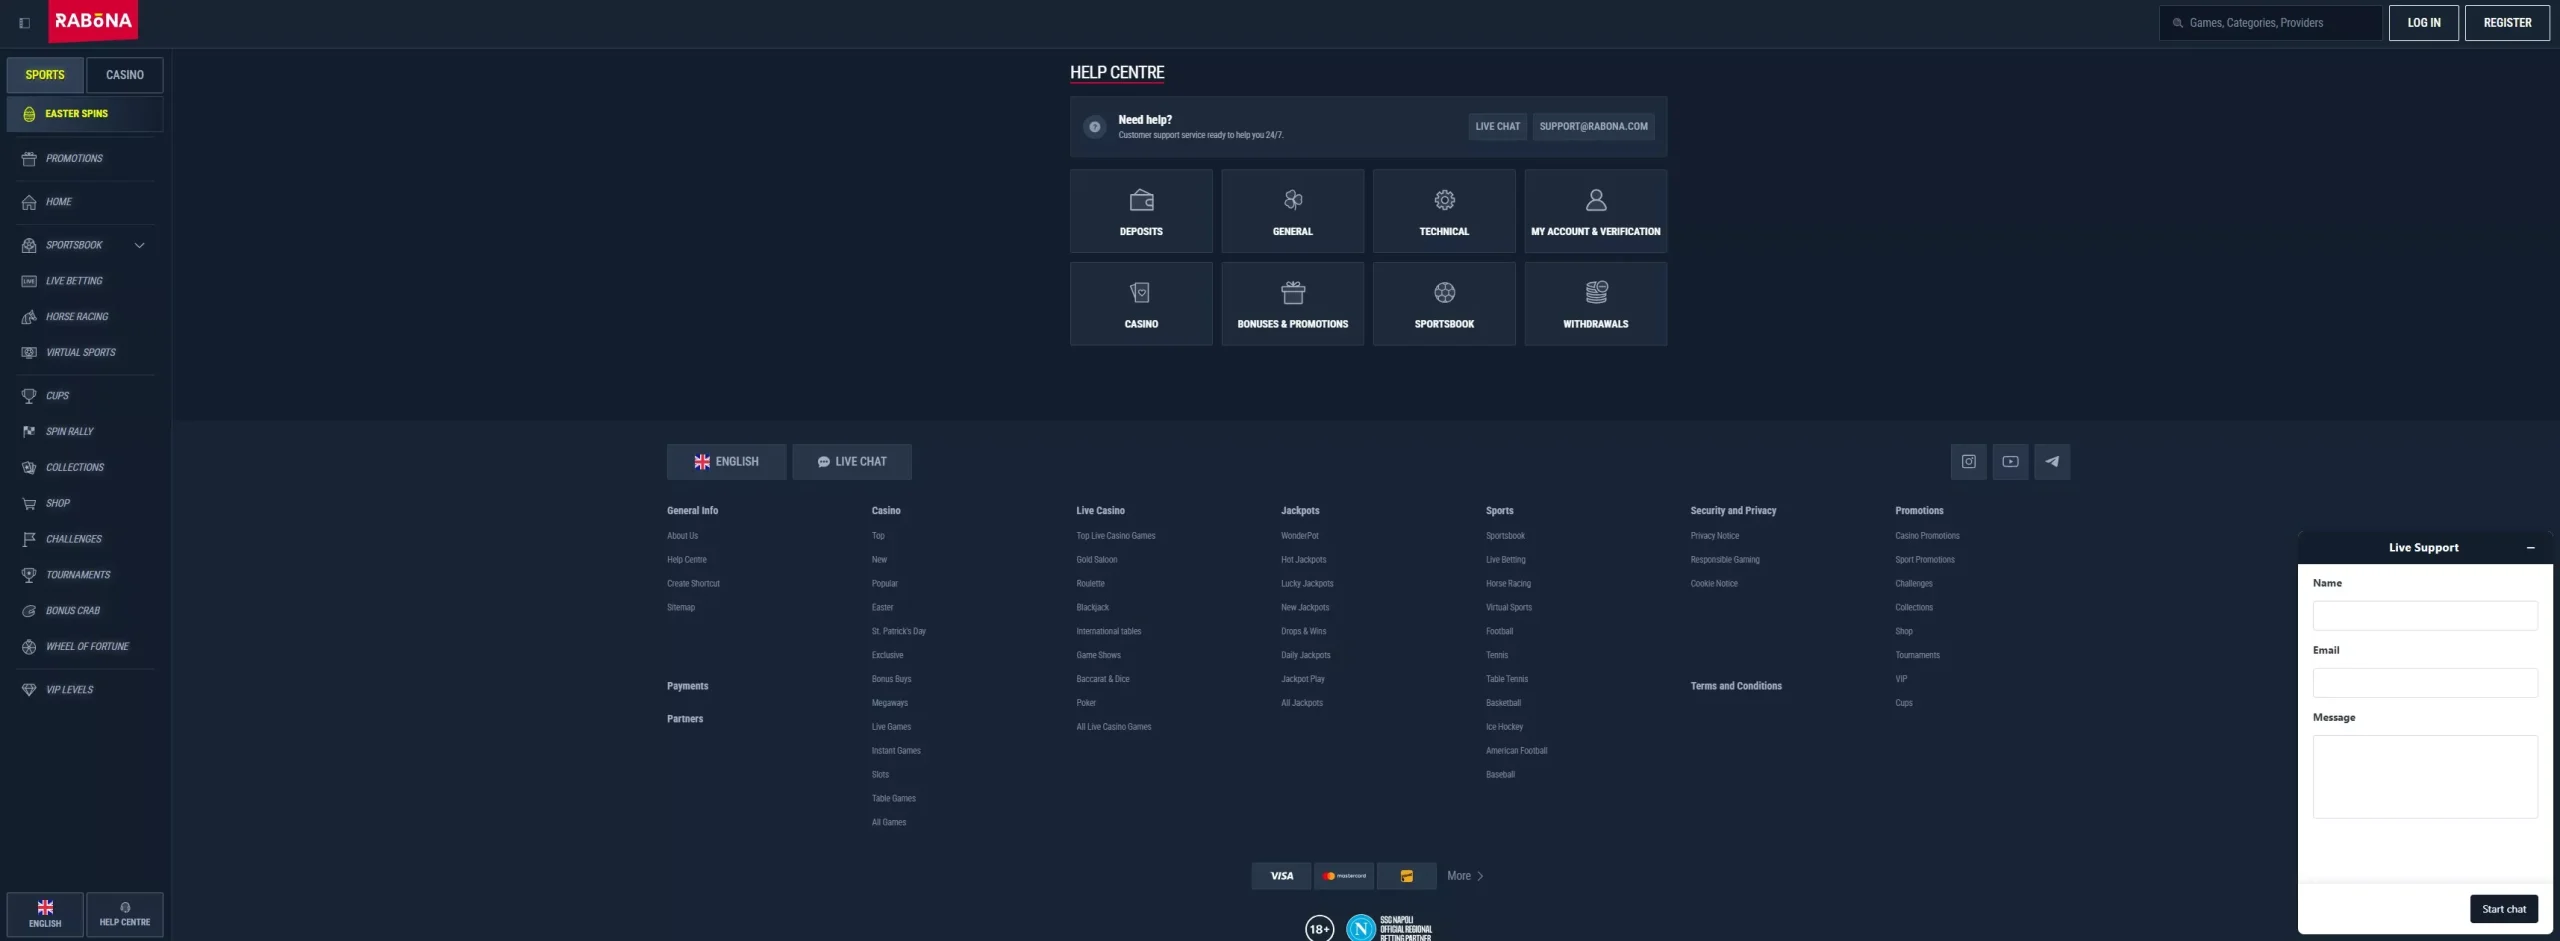Expand More payment methods
This screenshot has width=2560, height=941.
pyautogui.click(x=1465, y=876)
